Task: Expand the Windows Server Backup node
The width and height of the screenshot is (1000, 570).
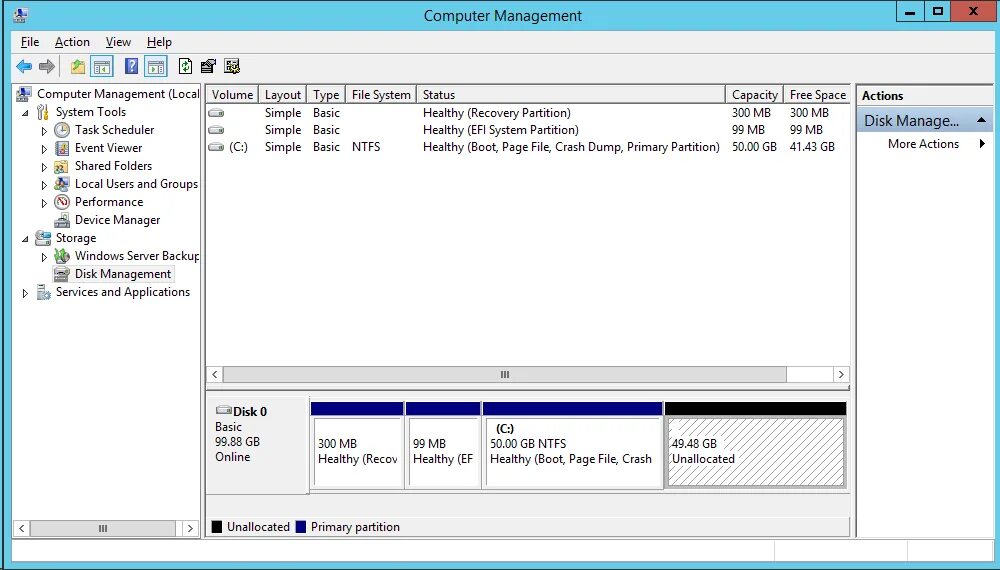Action: point(44,257)
